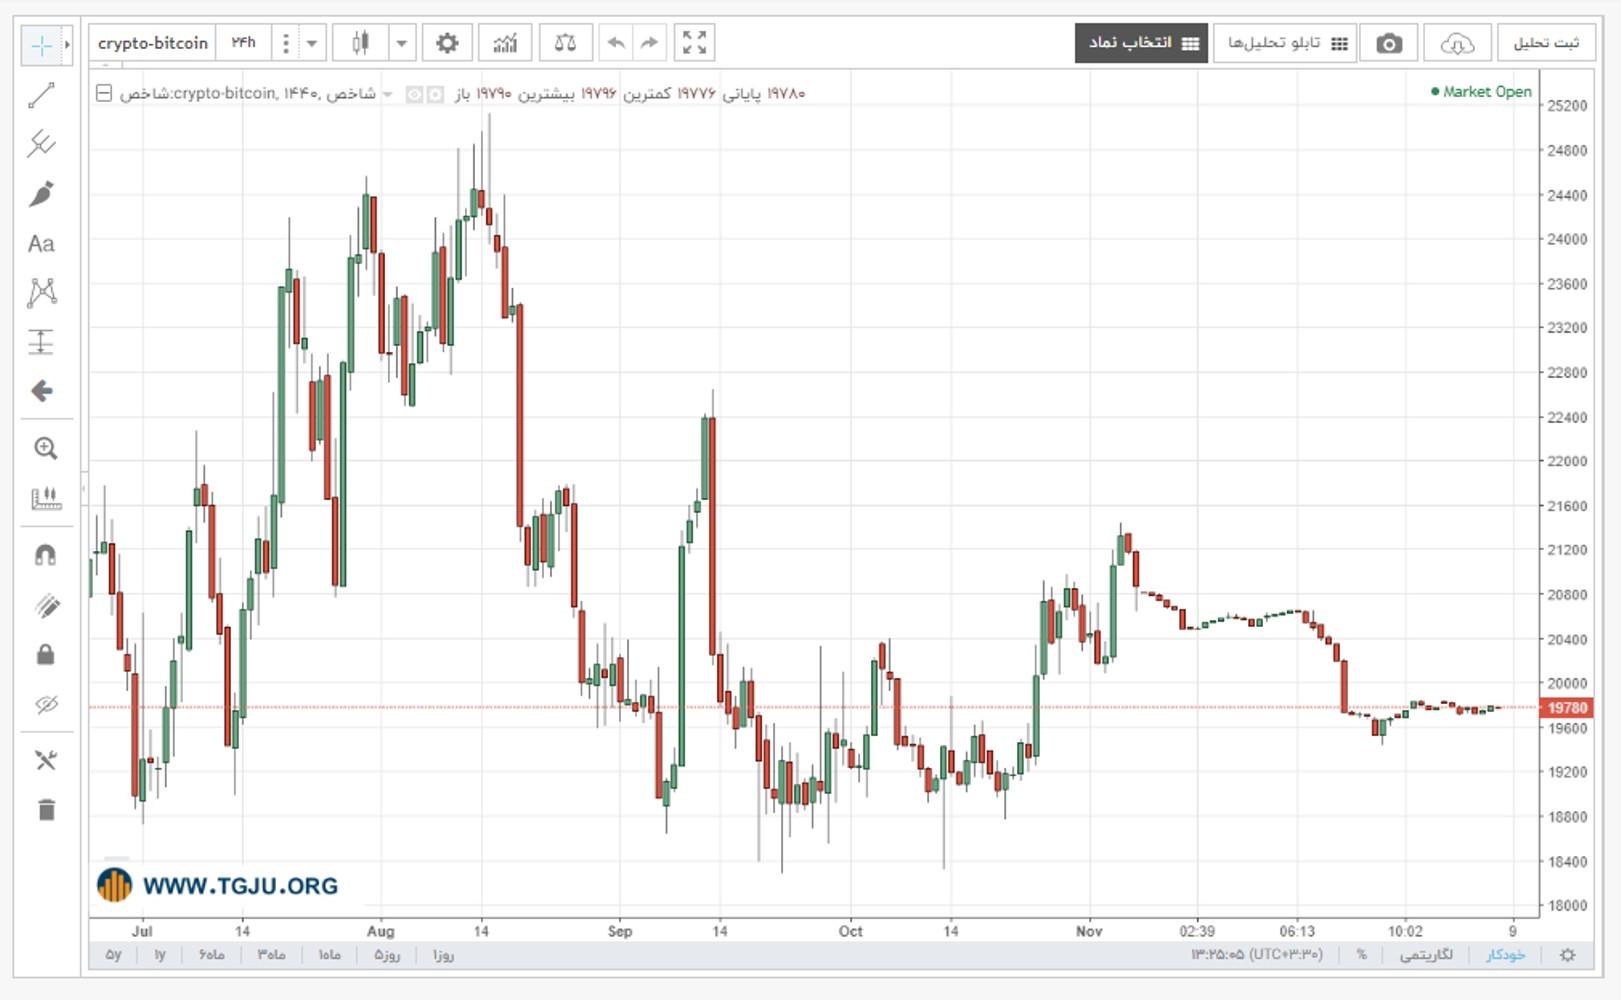Select the ۵روز time range
The width and height of the screenshot is (1621, 1000).
click(x=387, y=955)
